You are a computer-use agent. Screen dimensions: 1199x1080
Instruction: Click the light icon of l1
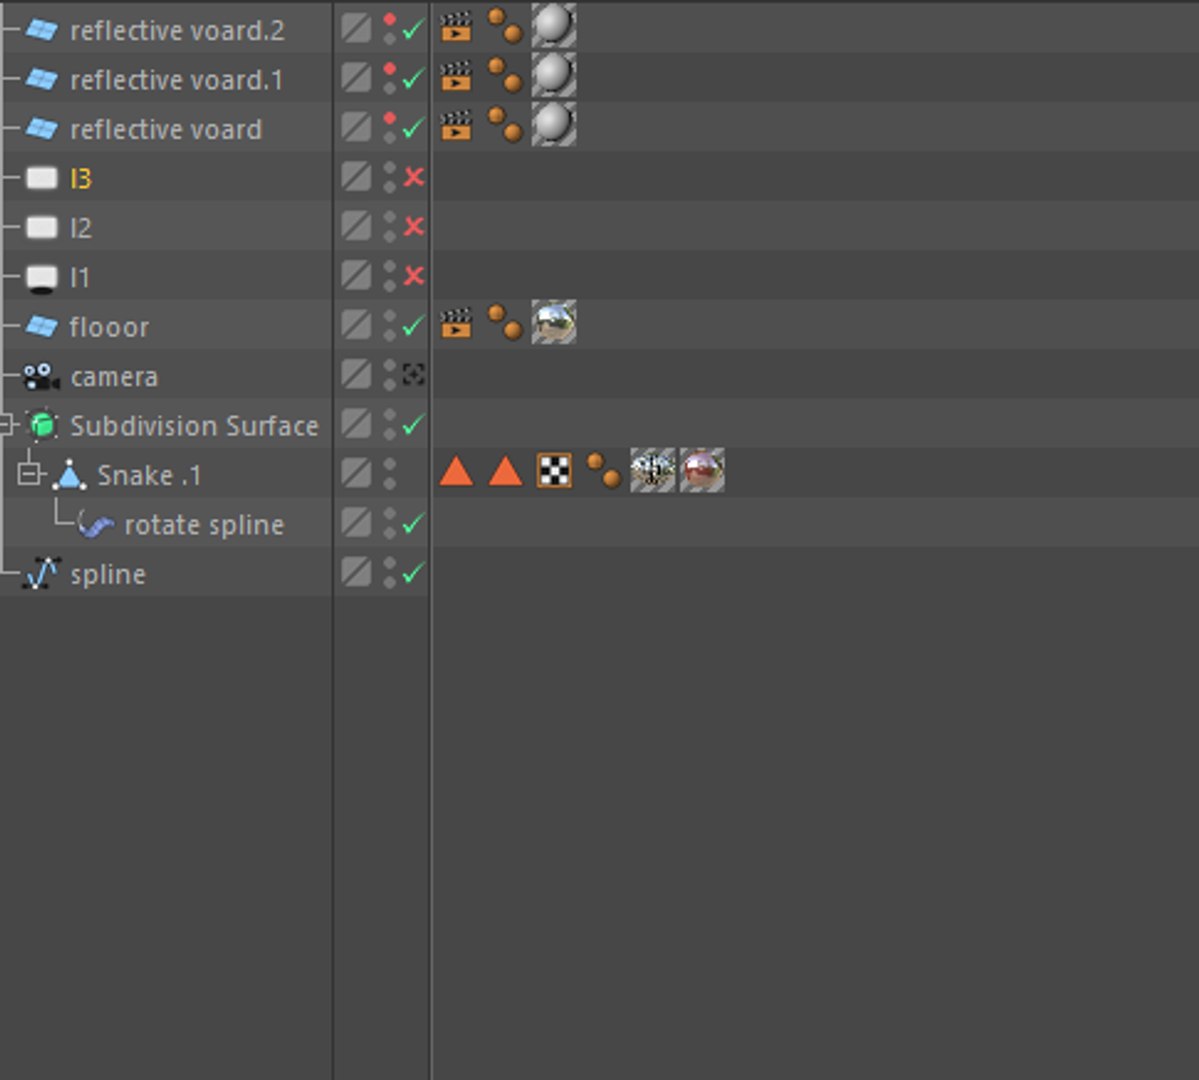[41, 278]
